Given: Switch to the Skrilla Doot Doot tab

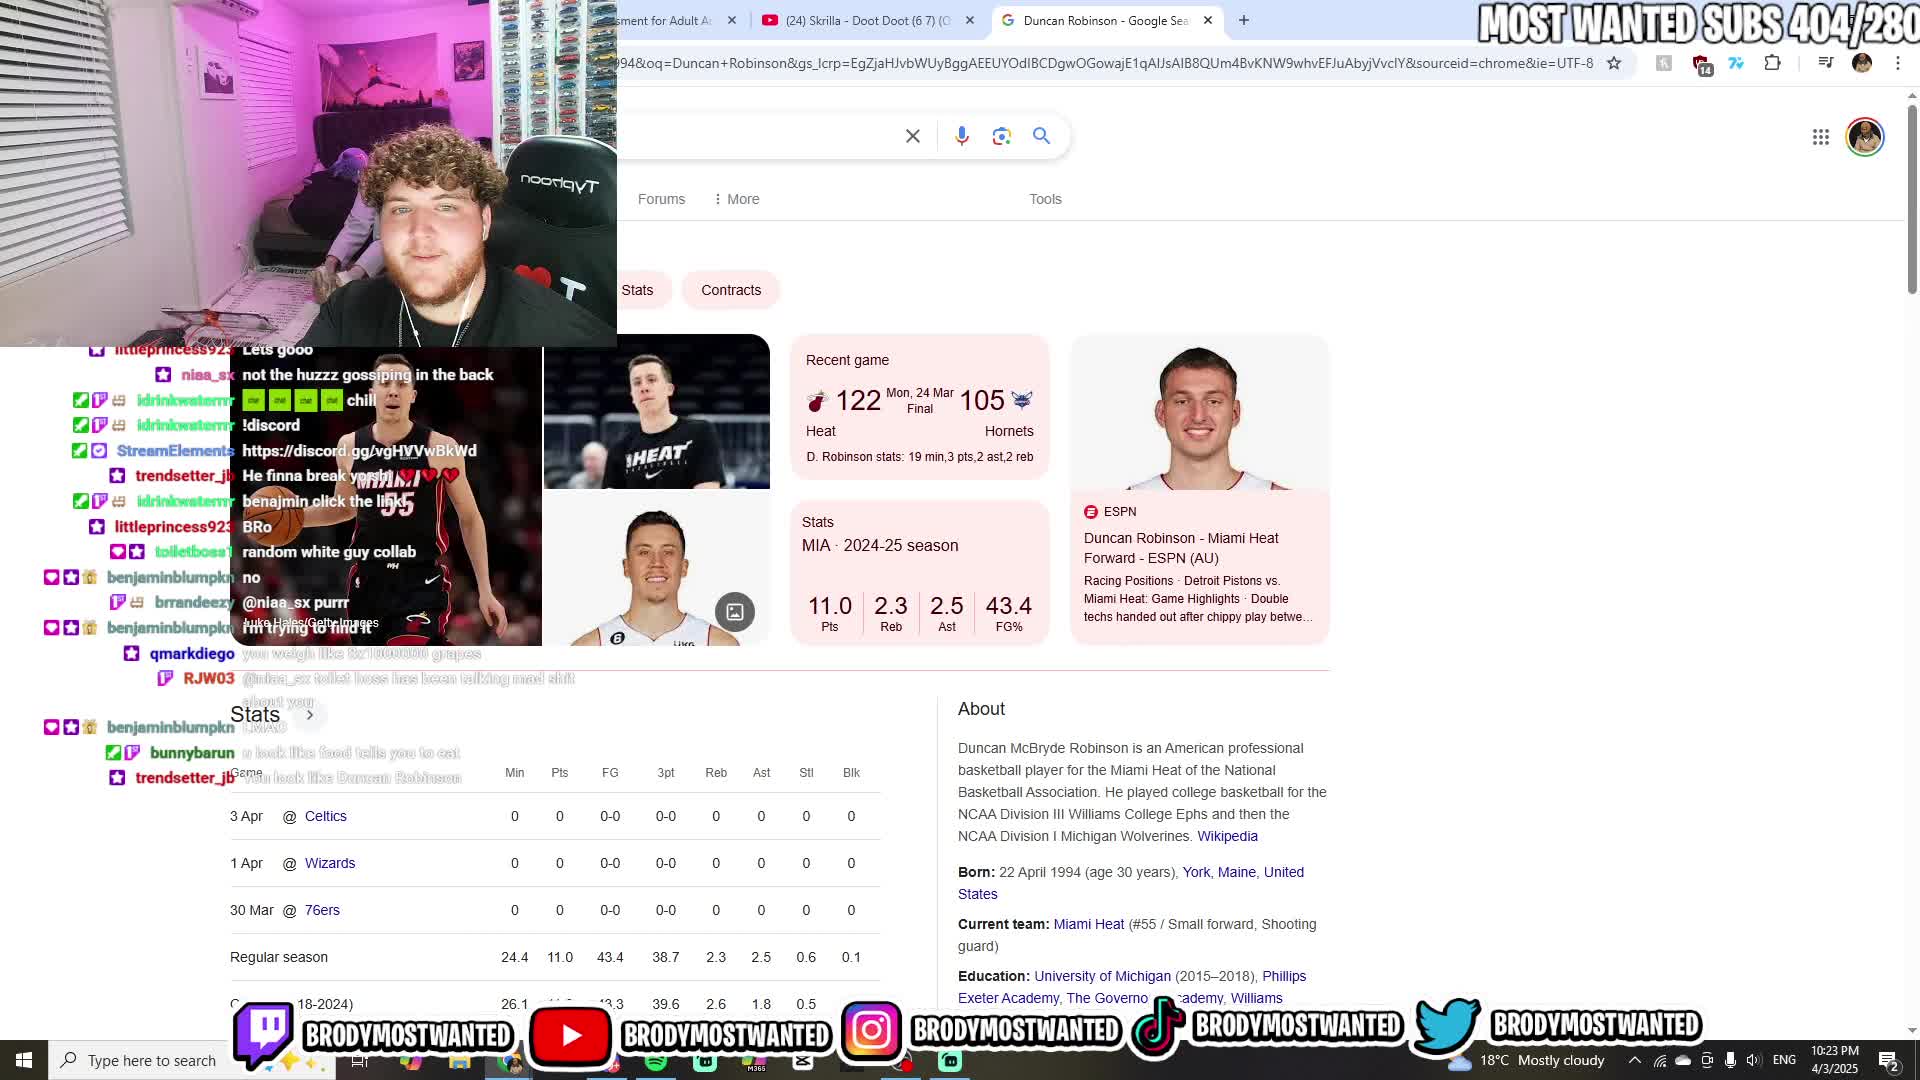Looking at the screenshot, I should (866, 20).
